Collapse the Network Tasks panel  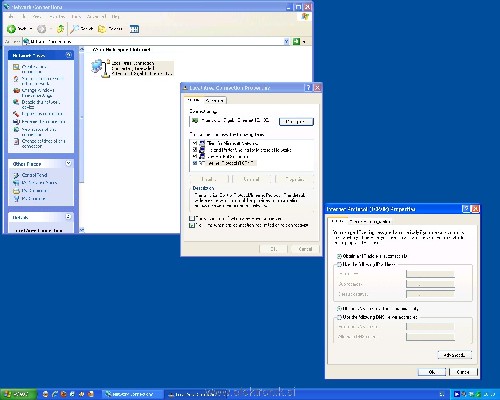(68, 55)
